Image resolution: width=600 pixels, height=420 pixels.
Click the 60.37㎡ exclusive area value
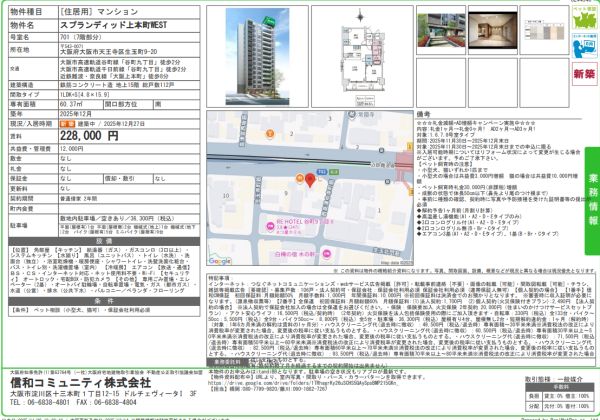pyautogui.click(x=71, y=104)
